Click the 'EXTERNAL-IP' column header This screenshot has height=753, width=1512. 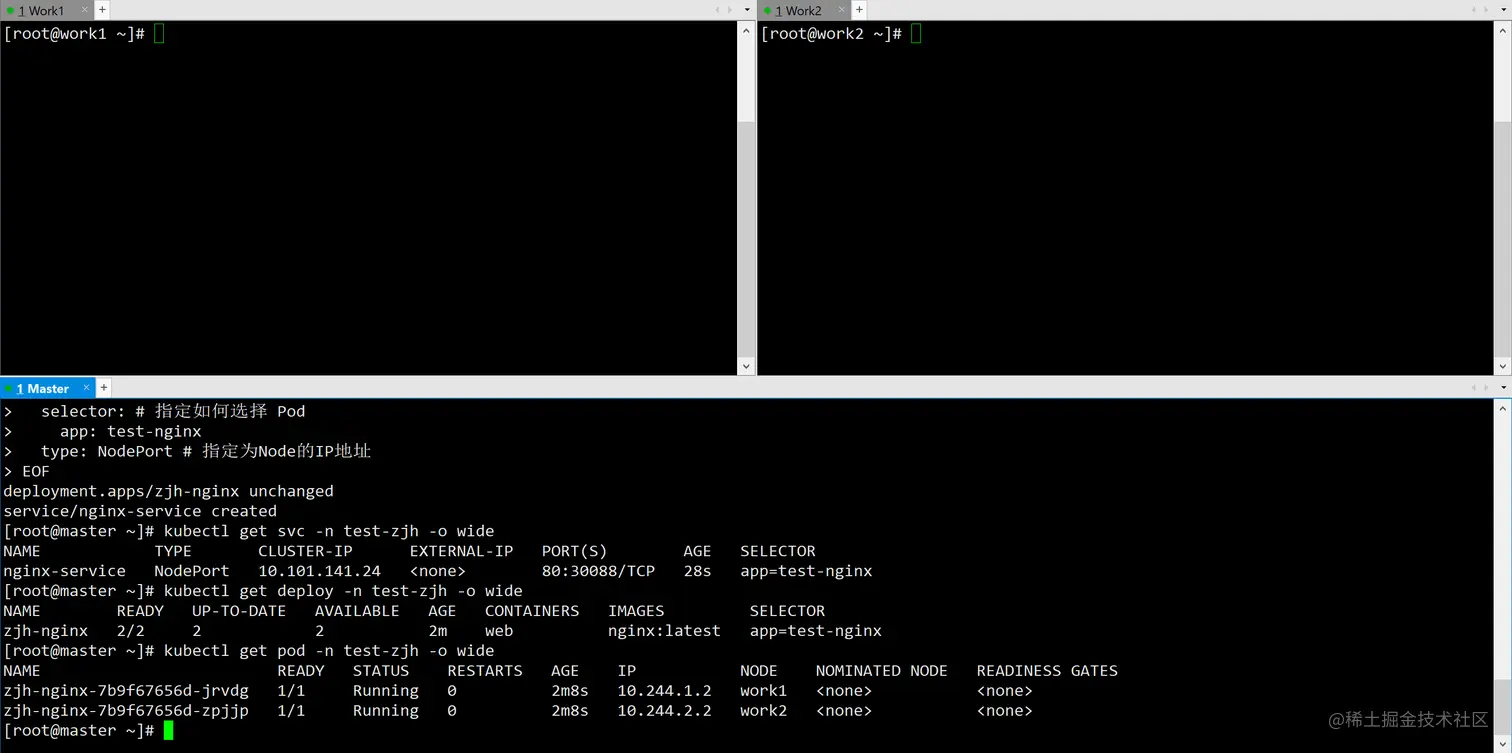(461, 551)
